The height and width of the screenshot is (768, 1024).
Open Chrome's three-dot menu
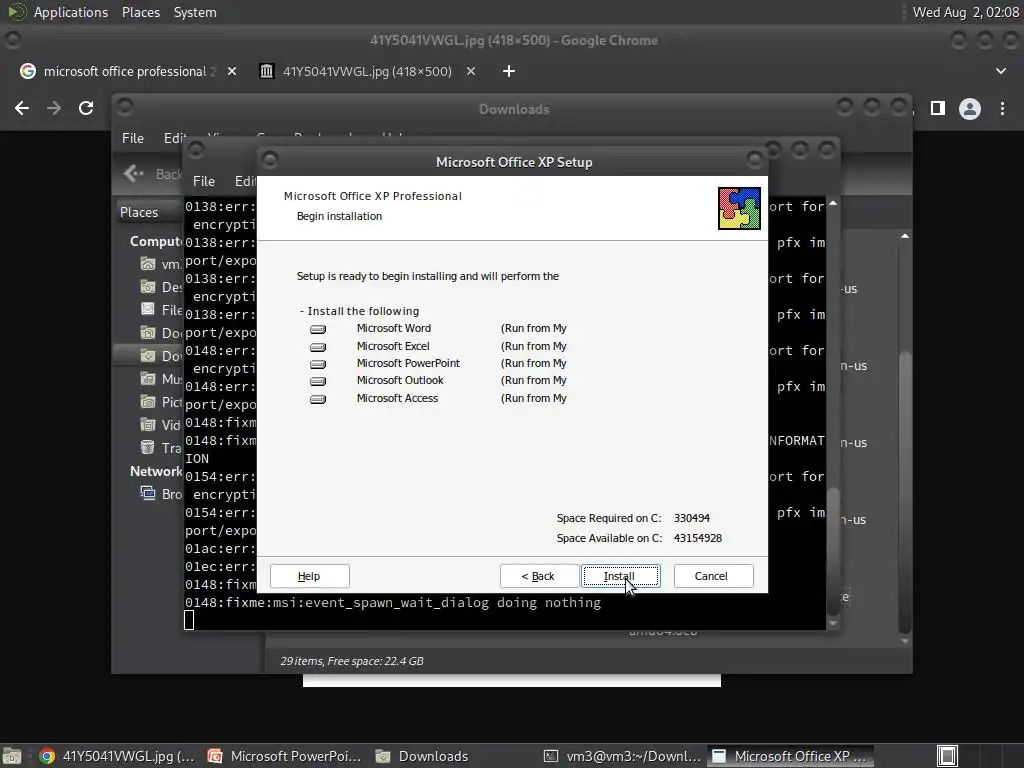pyautogui.click(x=1002, y=108)
